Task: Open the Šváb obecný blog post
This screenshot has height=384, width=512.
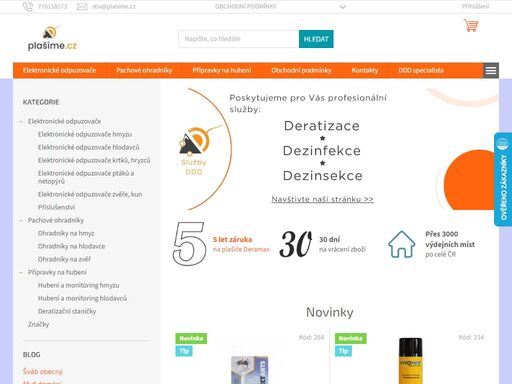Action: (43, 371)
